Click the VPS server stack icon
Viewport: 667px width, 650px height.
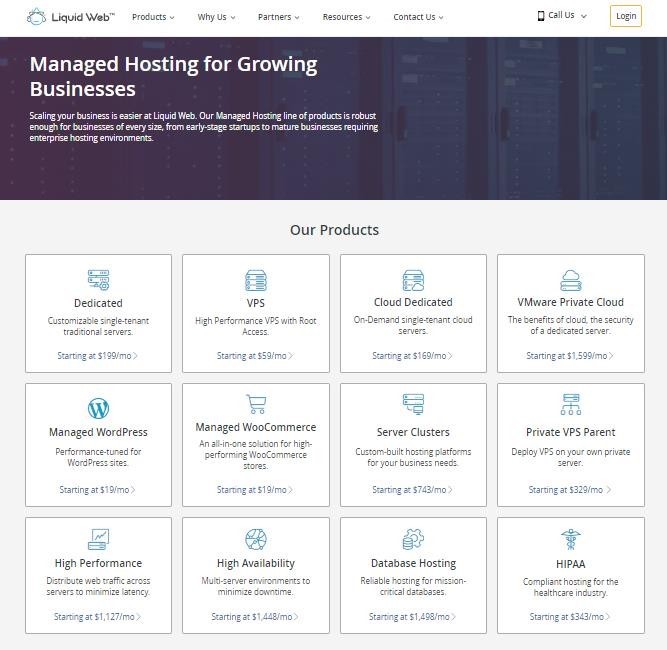[256, 280]
